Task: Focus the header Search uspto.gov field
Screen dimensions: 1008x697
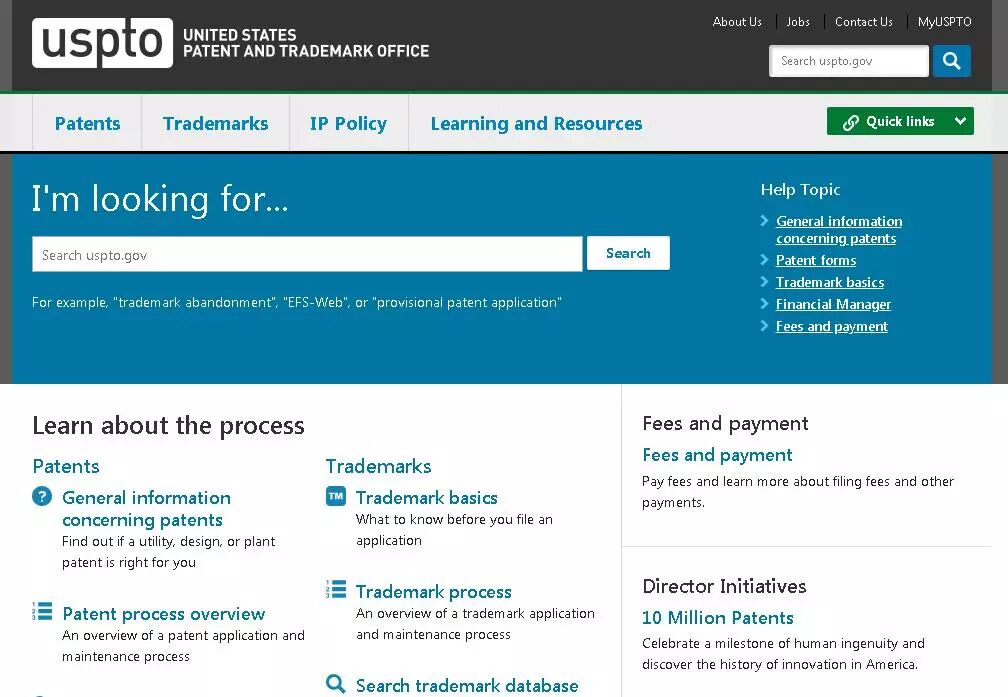Action: coord(849,61)
